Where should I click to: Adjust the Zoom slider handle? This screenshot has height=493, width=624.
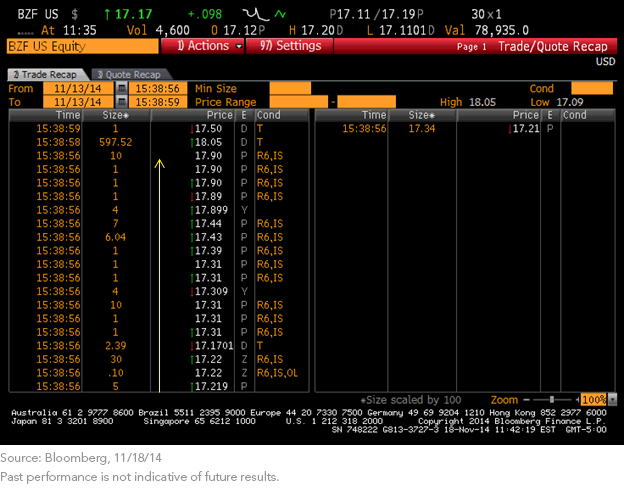(x=552, y=399)
